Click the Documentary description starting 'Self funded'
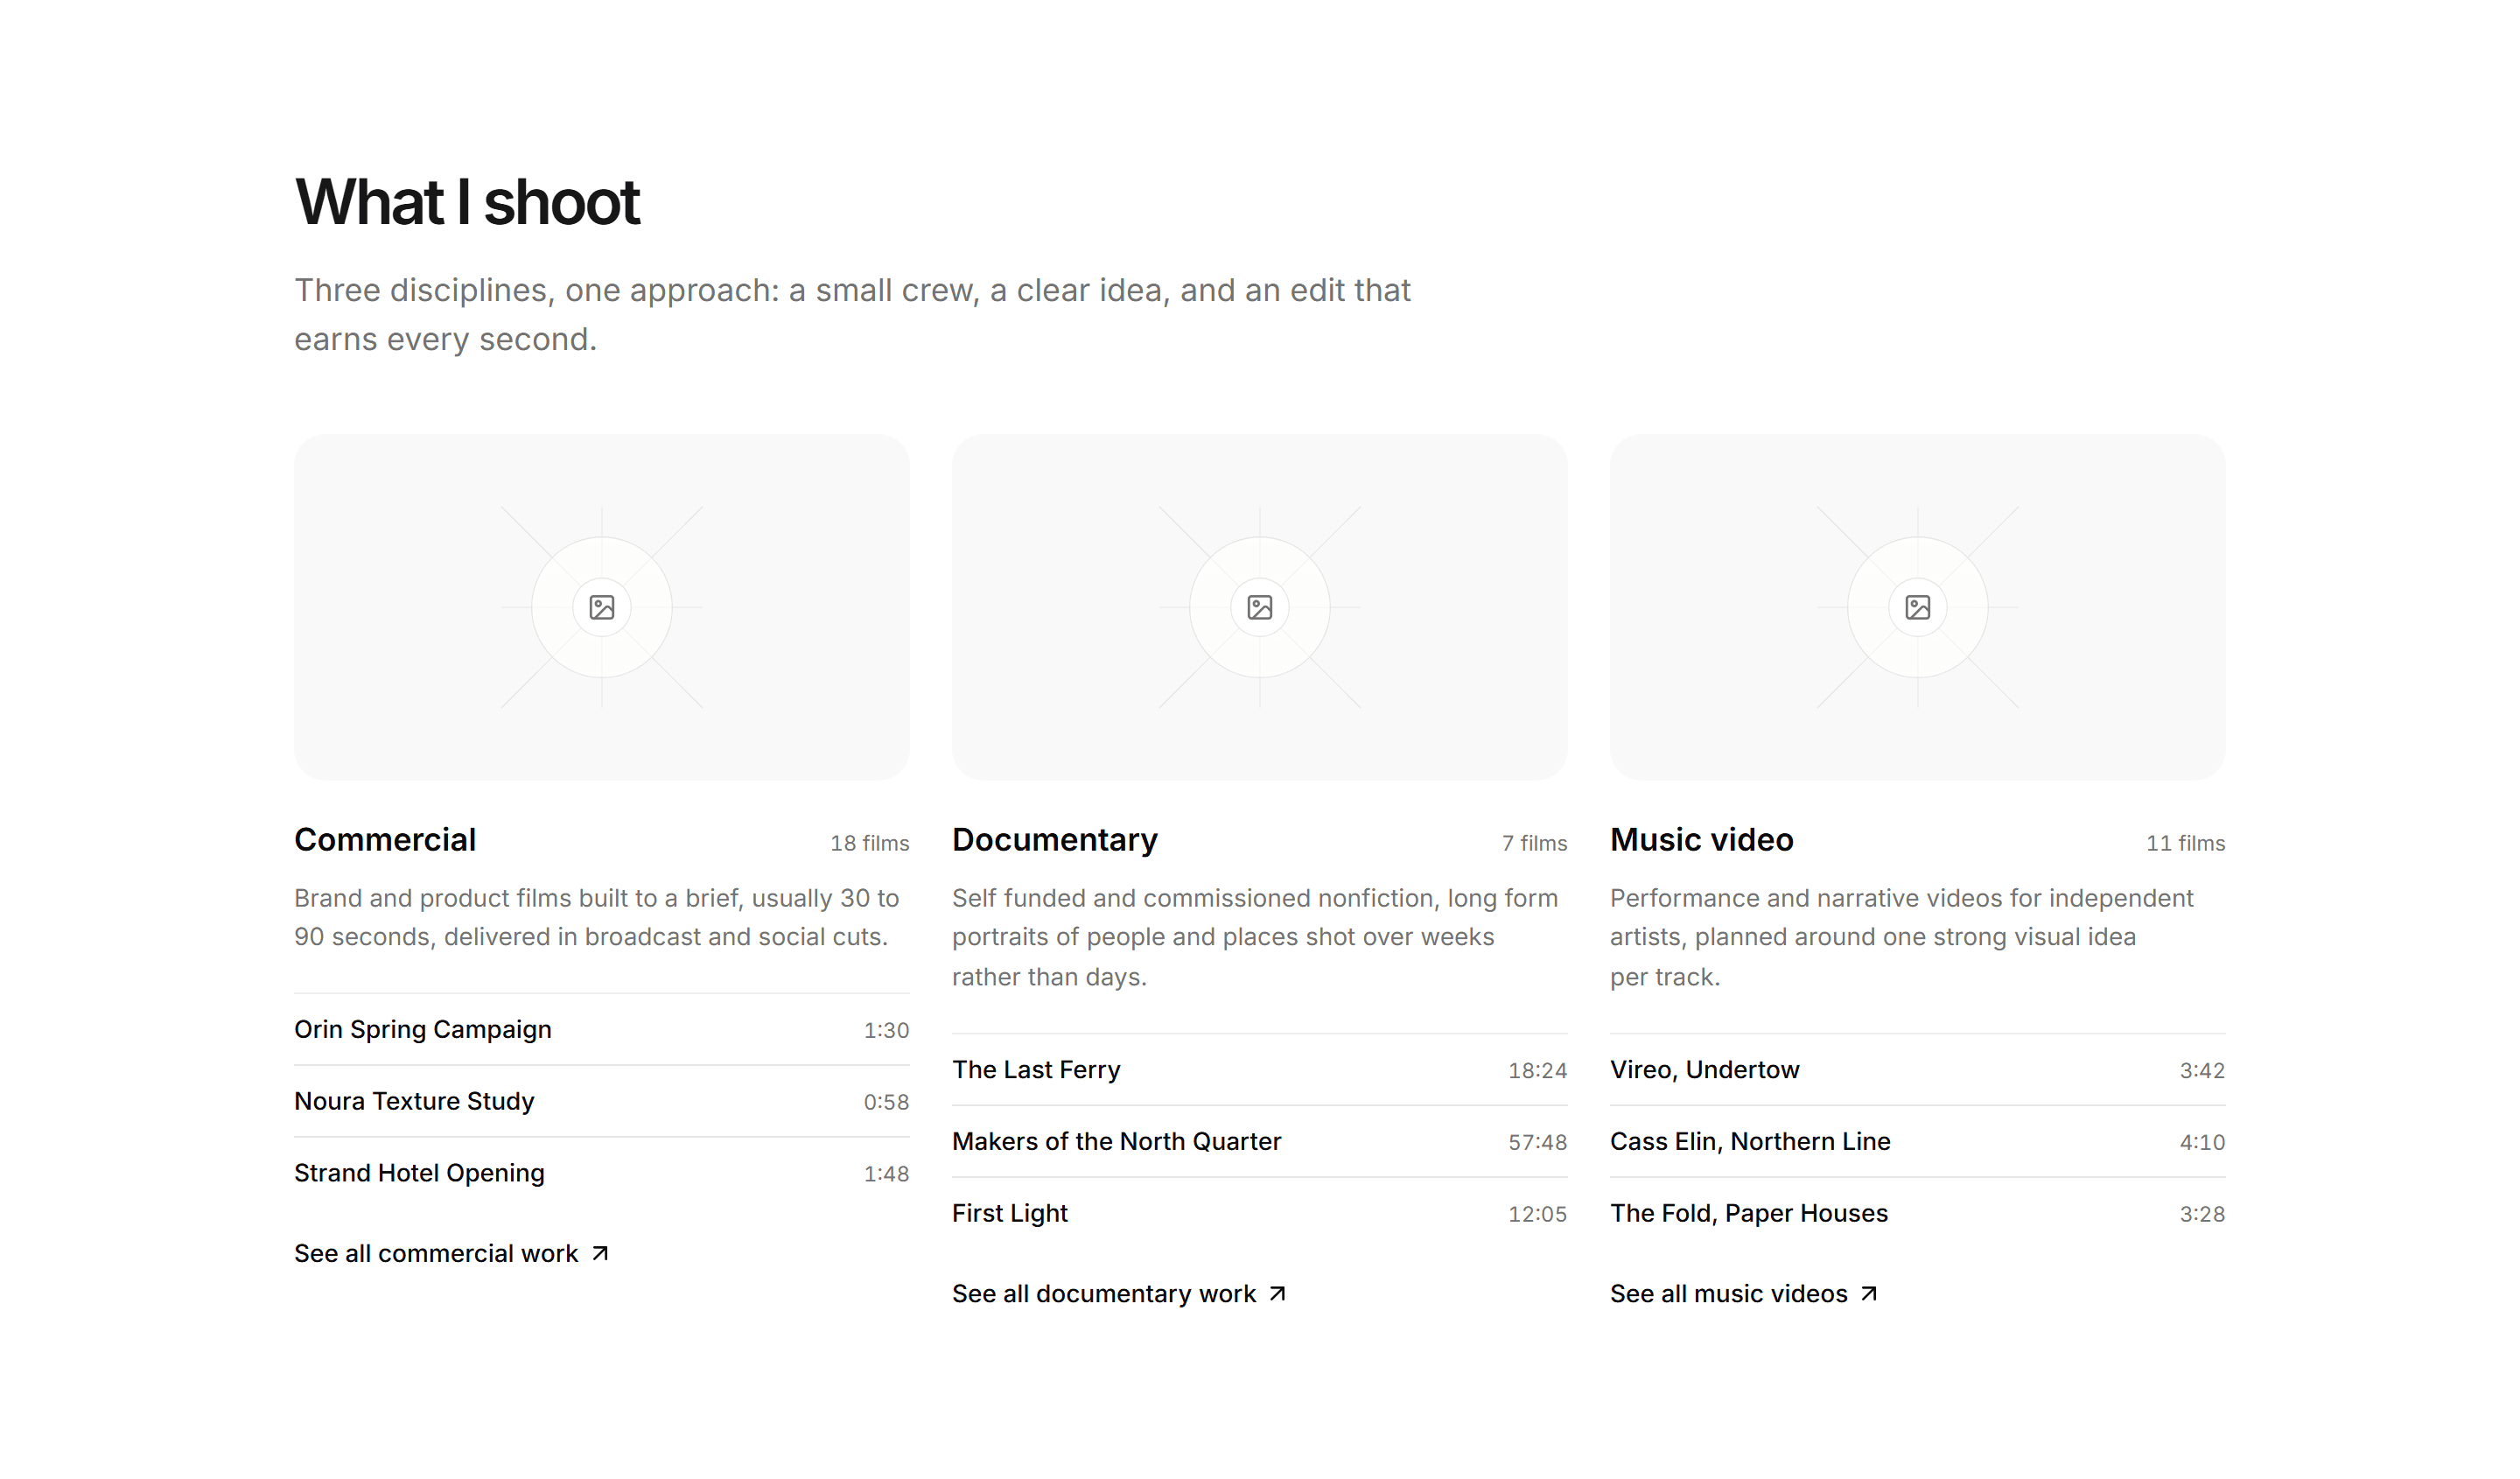This screenshot has width=2520, height=1479. (x=1255, y=937)
